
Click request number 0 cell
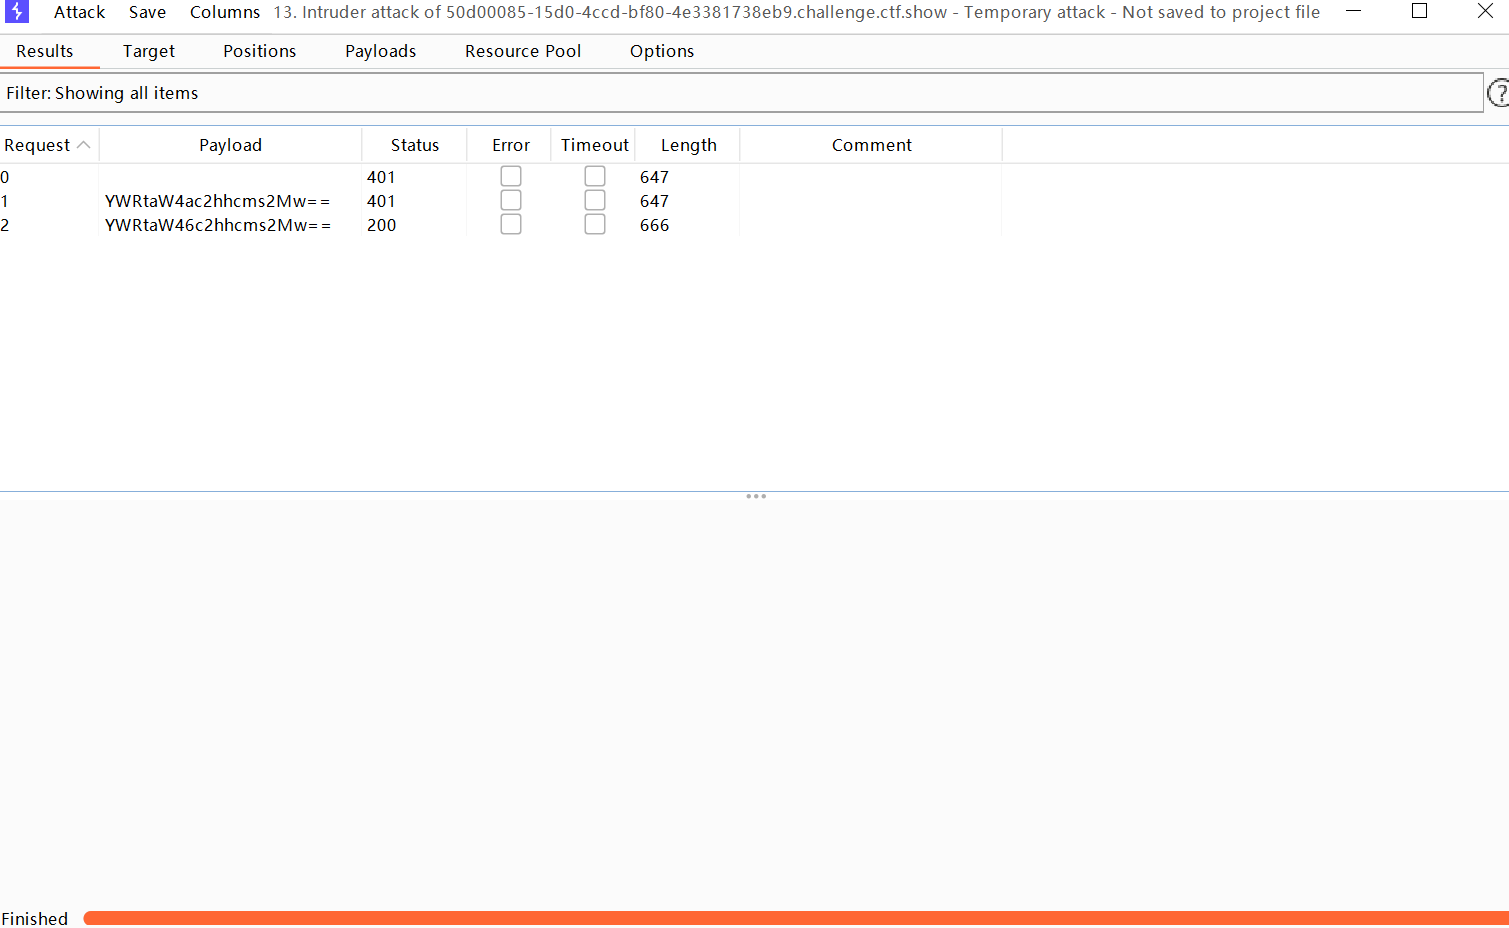tap(5, 177)
